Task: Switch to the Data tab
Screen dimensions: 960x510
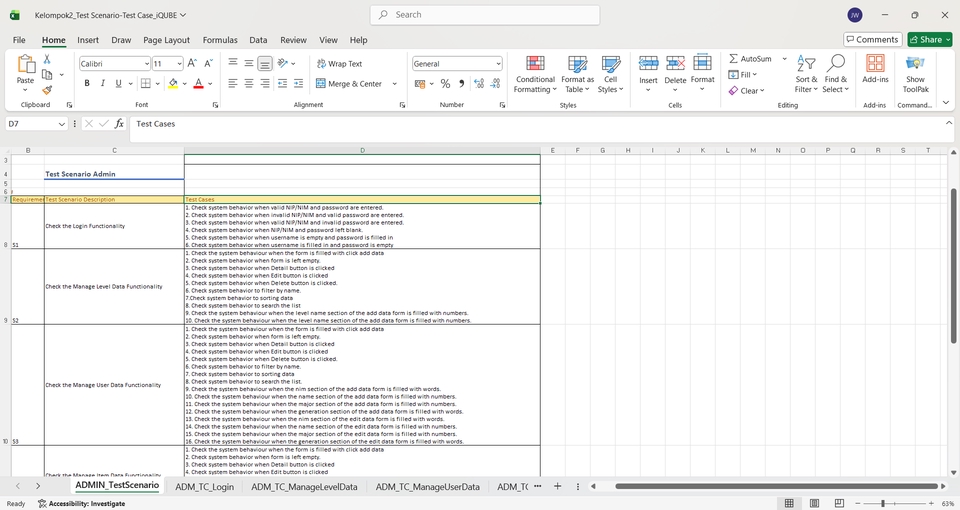Action: (x=258, y=40)
